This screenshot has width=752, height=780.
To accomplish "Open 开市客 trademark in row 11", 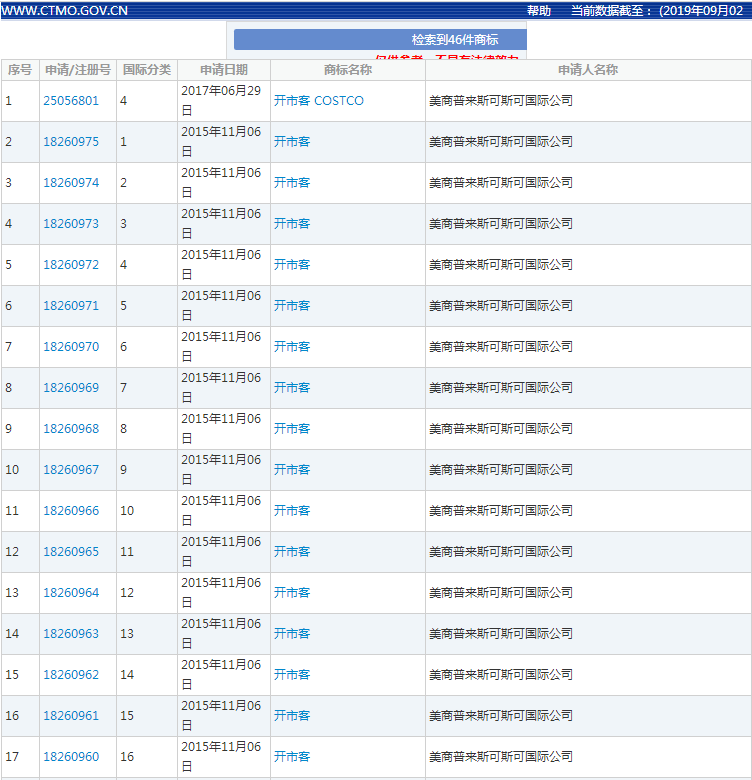I will point(292,510).
